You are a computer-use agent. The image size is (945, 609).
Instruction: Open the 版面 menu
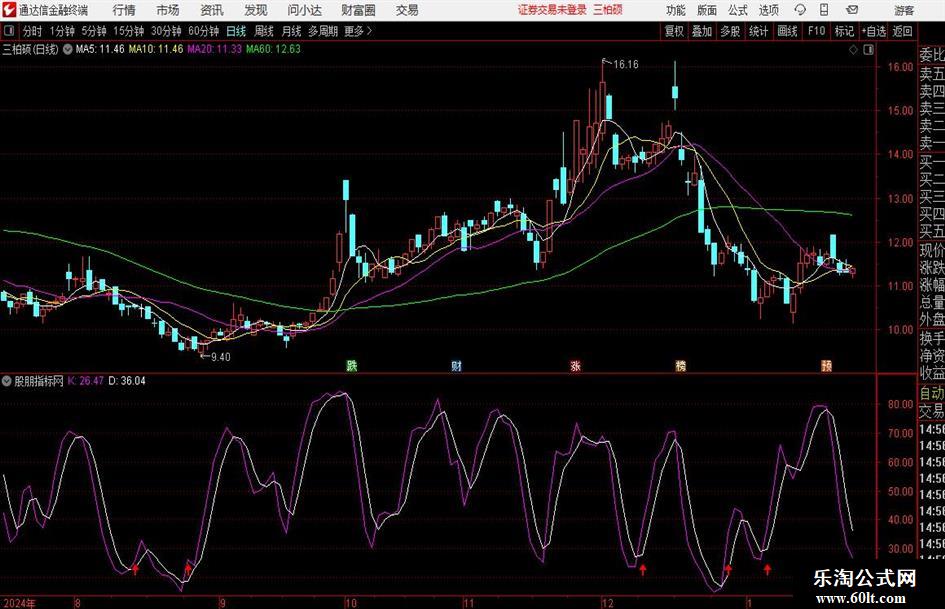tap(706, 10)
